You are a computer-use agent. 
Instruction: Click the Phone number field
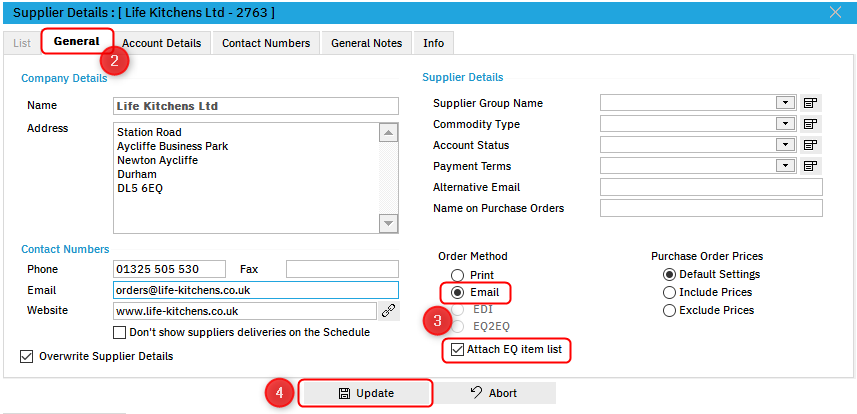(169, 269)
